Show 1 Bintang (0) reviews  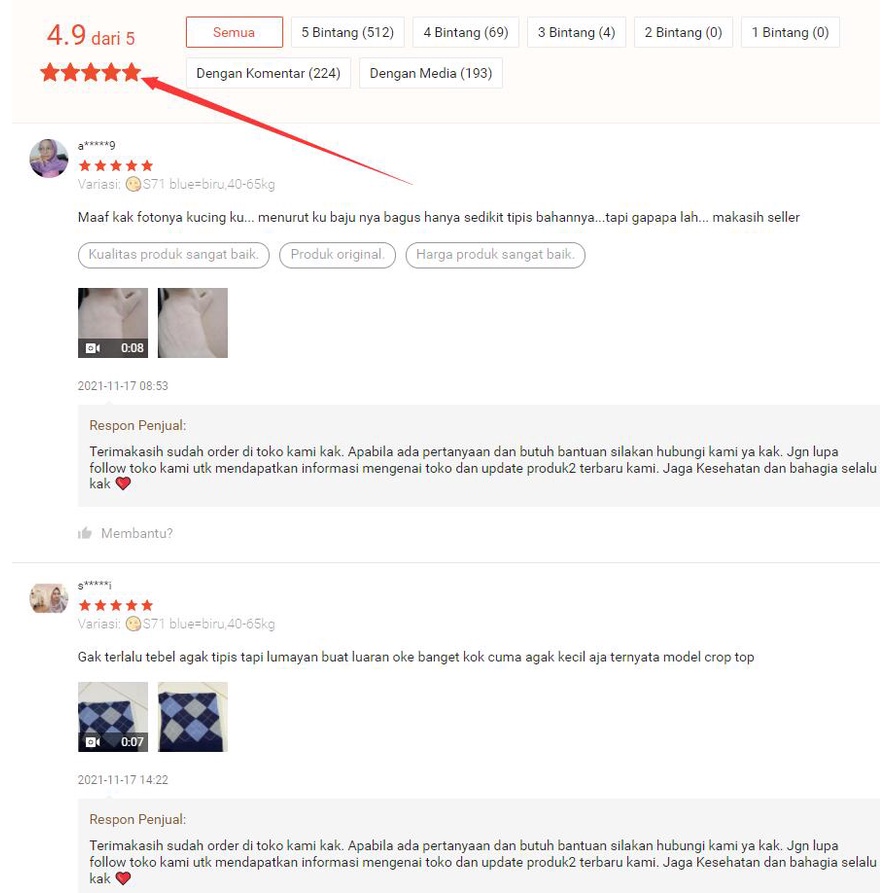pos(790,32)
